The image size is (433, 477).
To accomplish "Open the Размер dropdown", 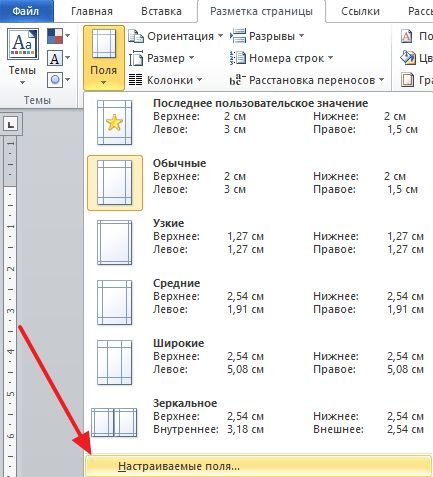I will [x=191, y=58].
